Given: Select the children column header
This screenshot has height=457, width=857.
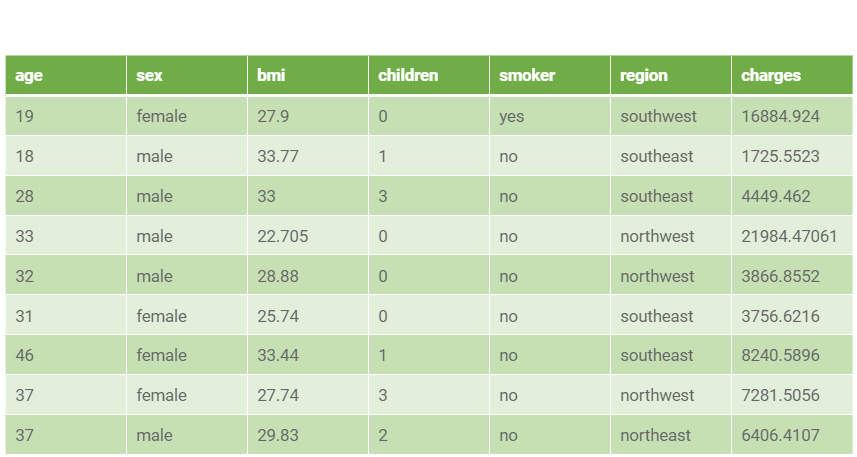Looking at the screenshot, I should coord(429,75).
